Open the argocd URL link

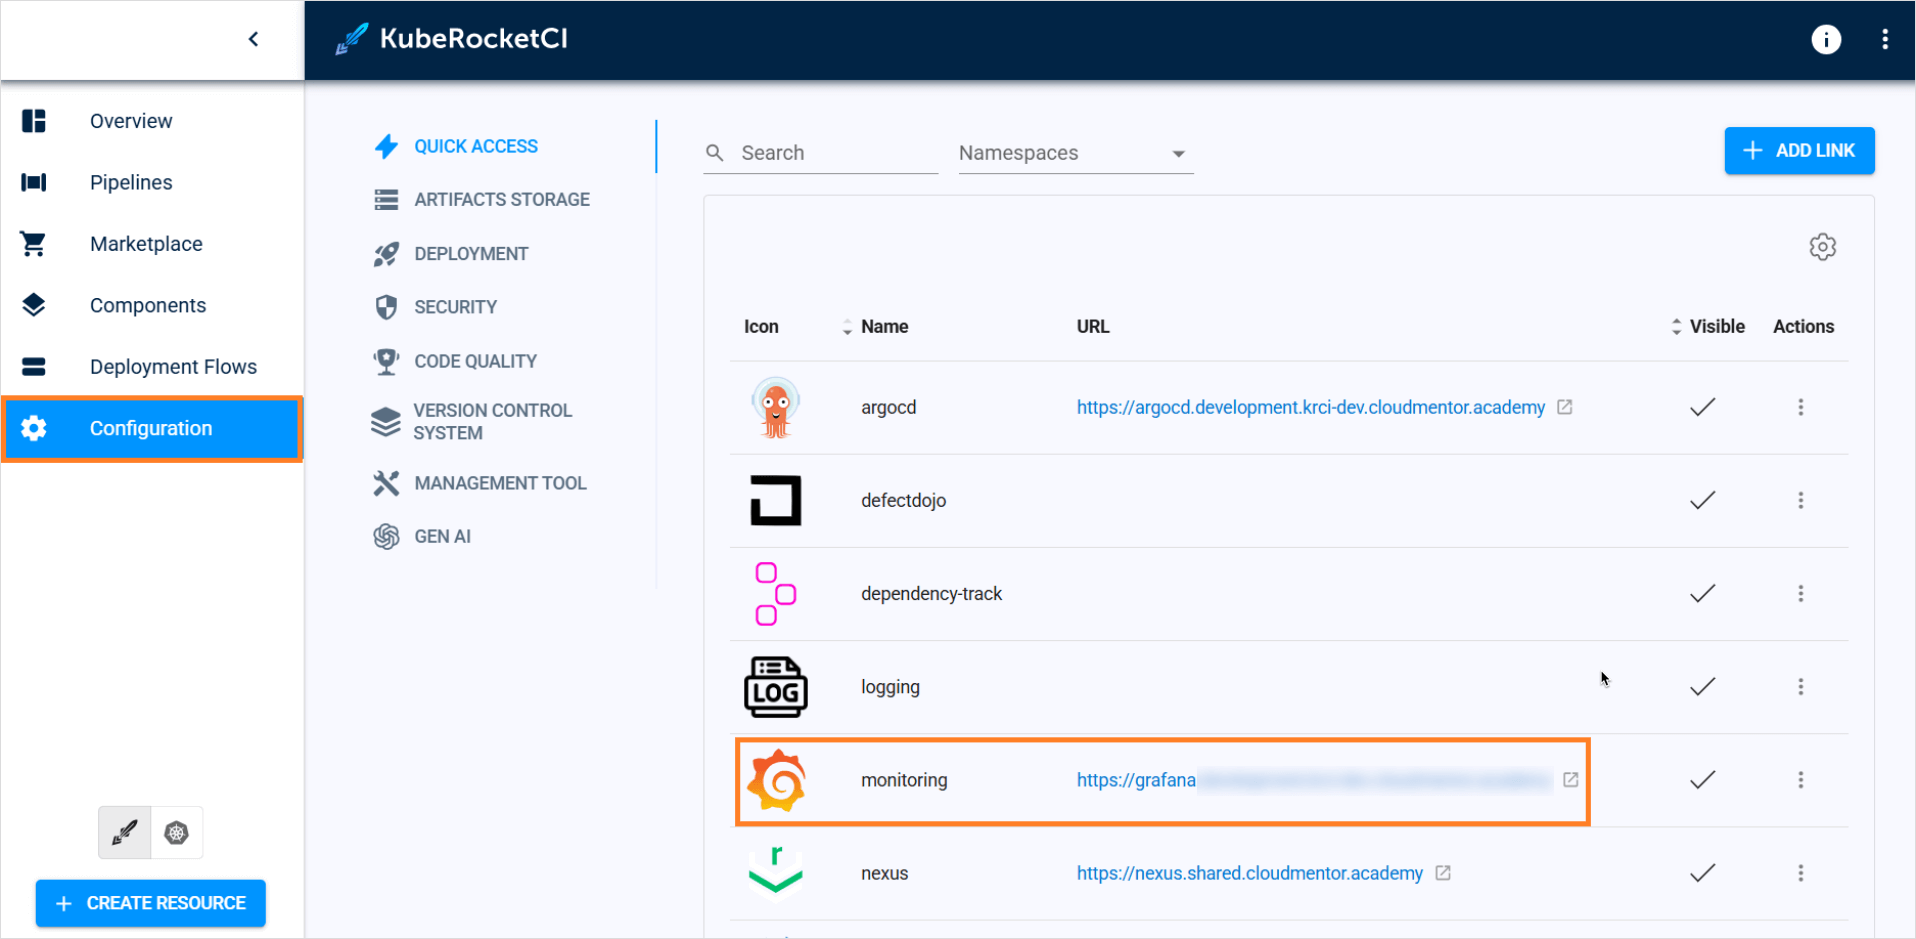[1310, 408]
